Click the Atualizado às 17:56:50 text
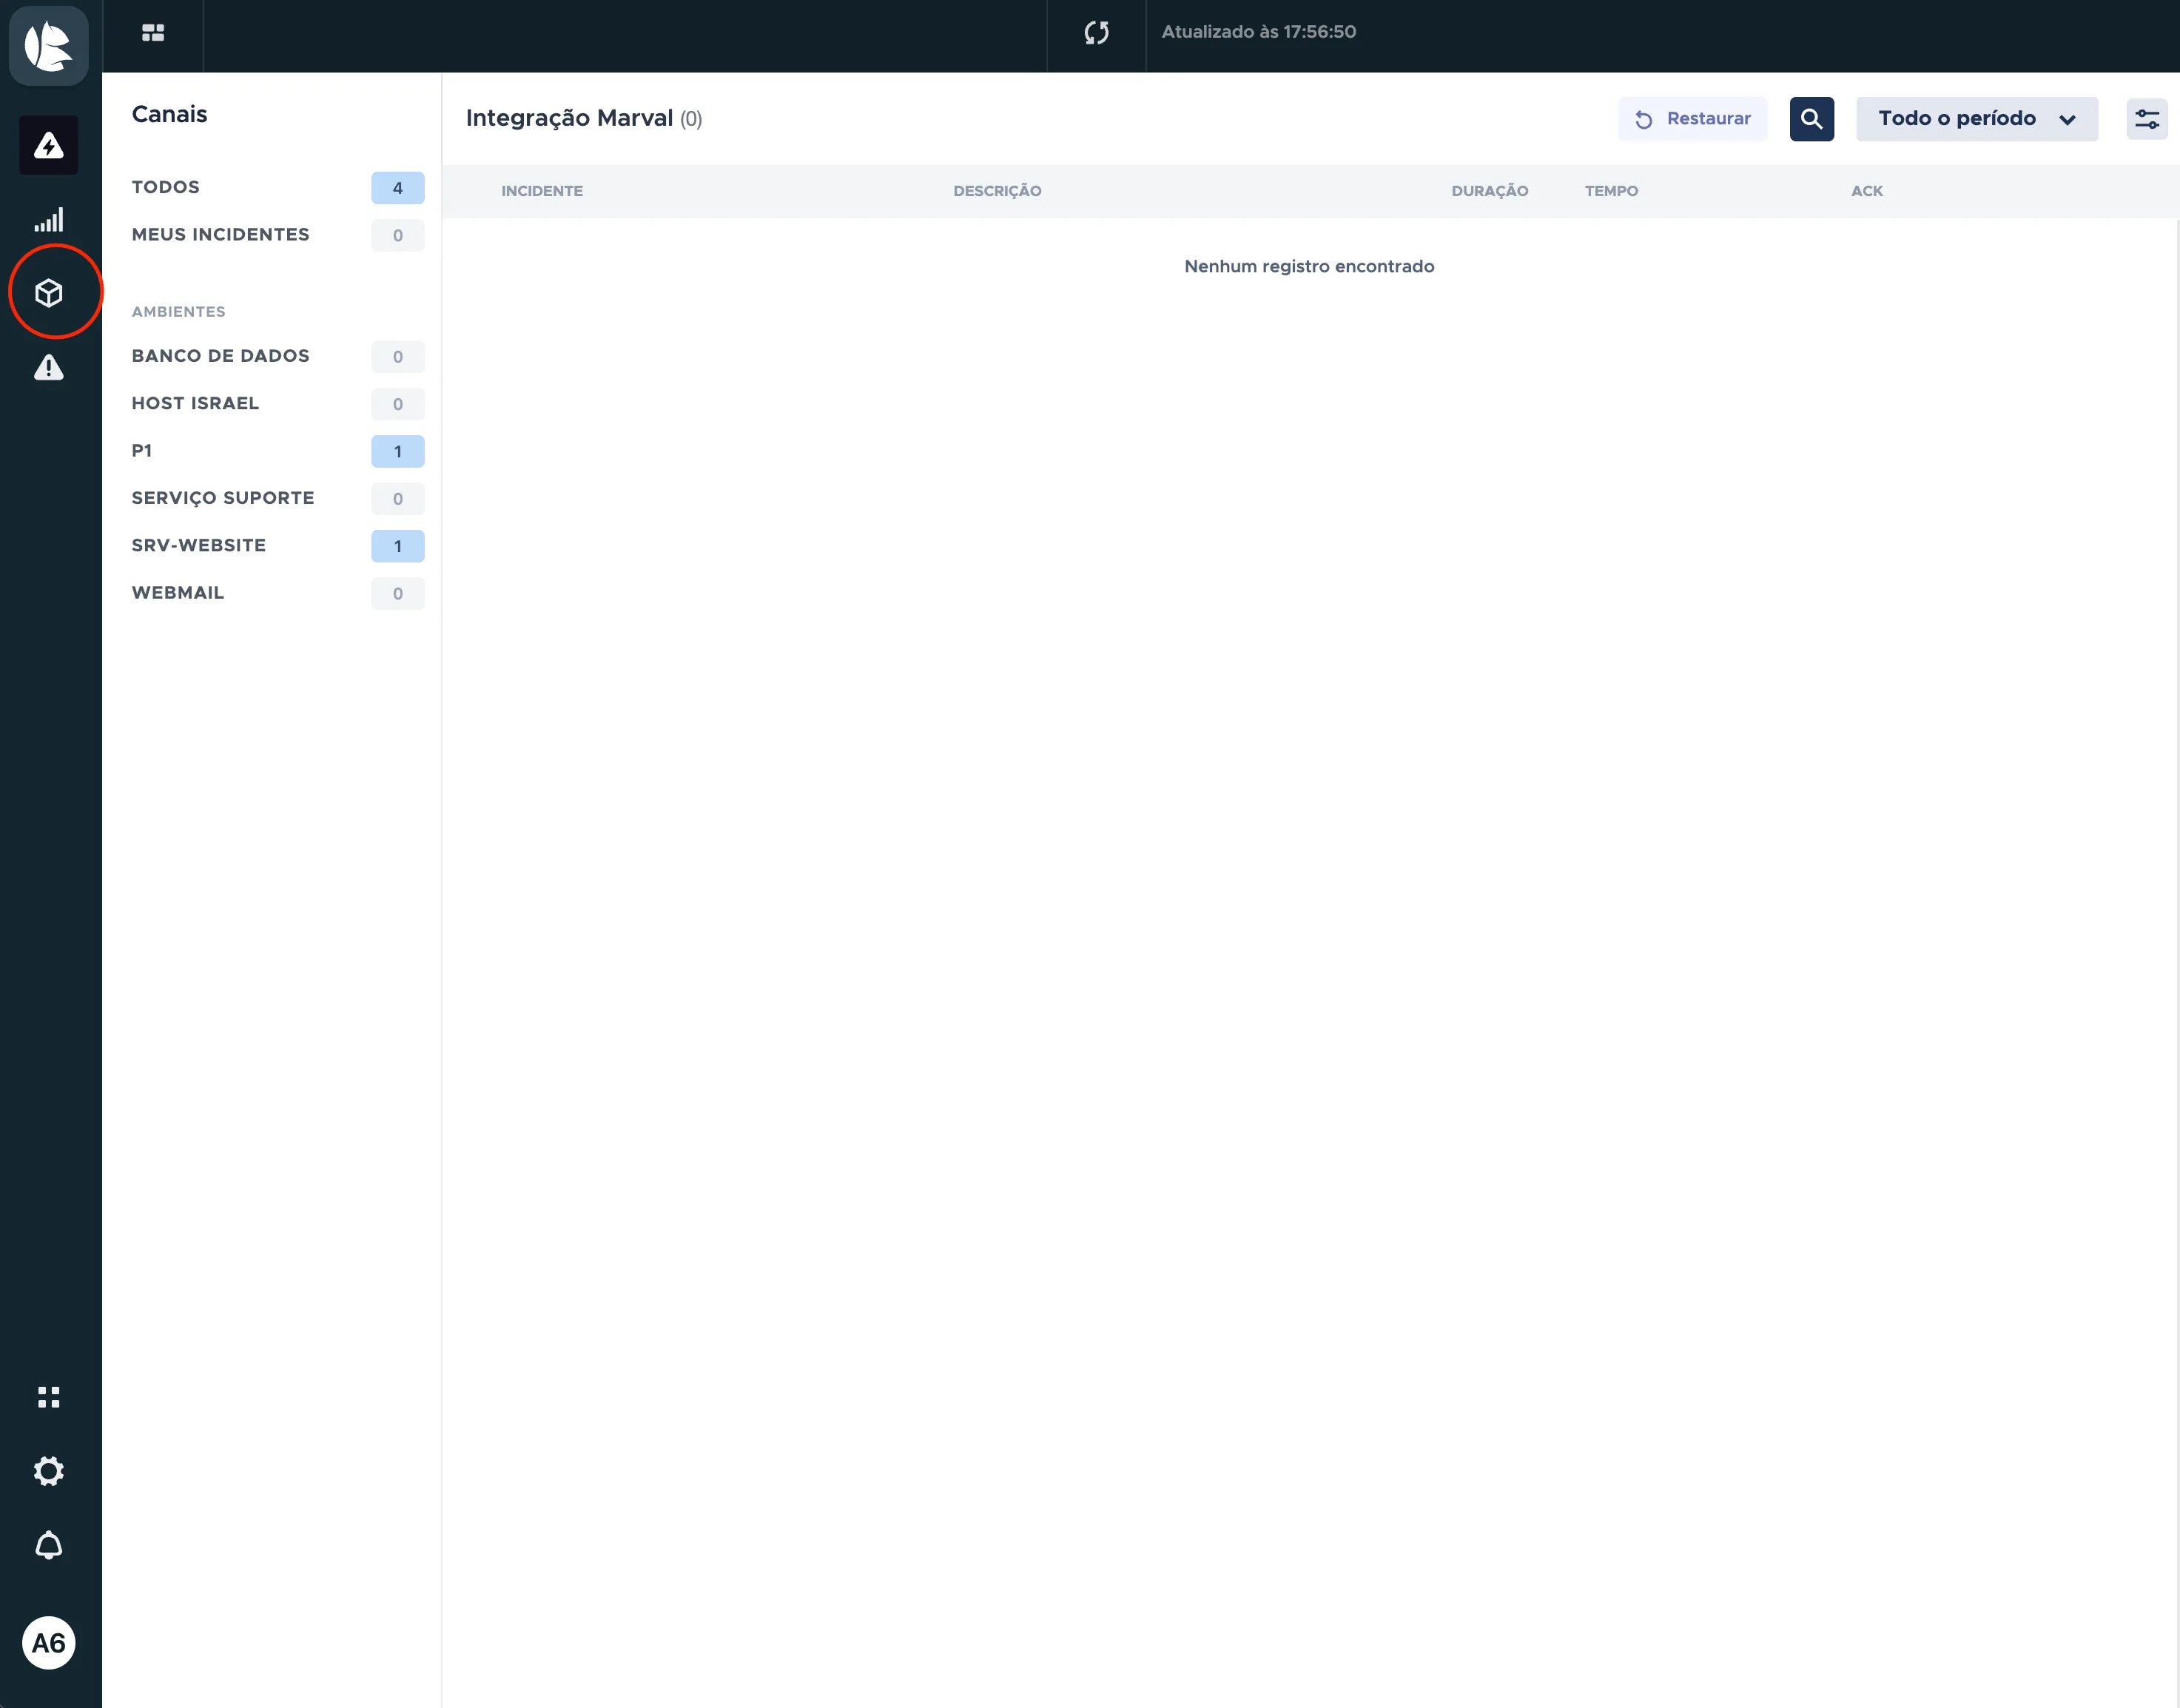 (x=1259, y=32)
